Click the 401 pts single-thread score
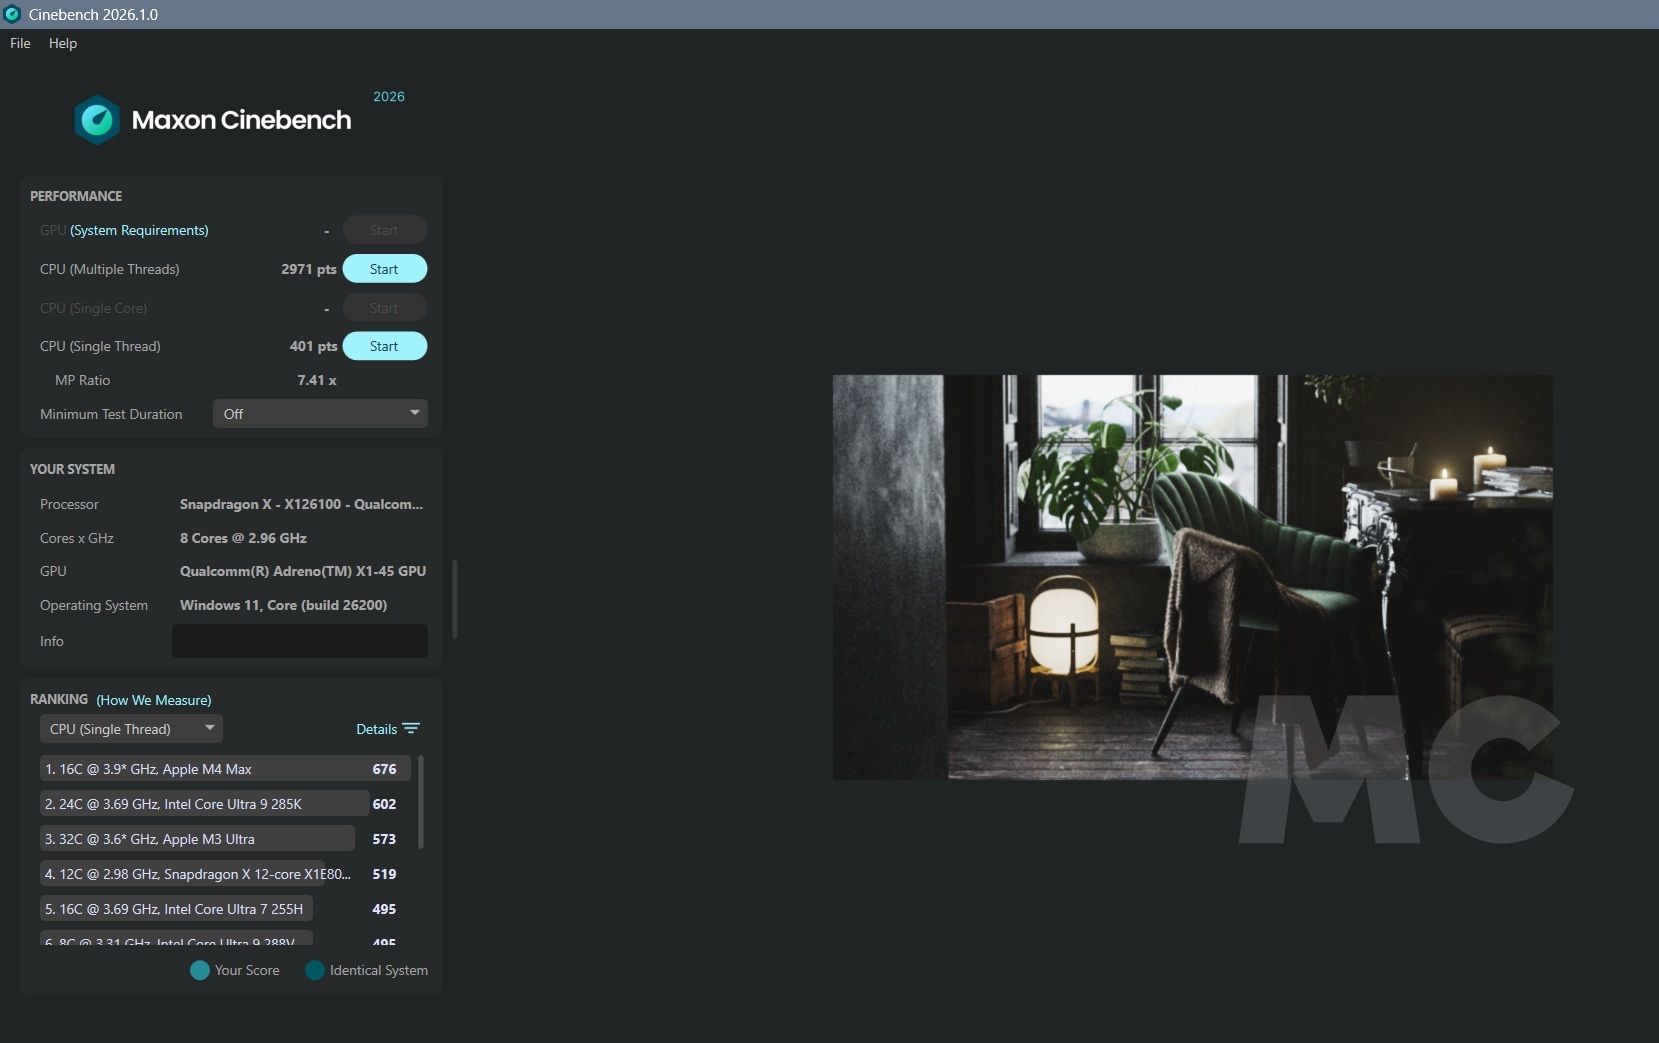 point(313,346)
